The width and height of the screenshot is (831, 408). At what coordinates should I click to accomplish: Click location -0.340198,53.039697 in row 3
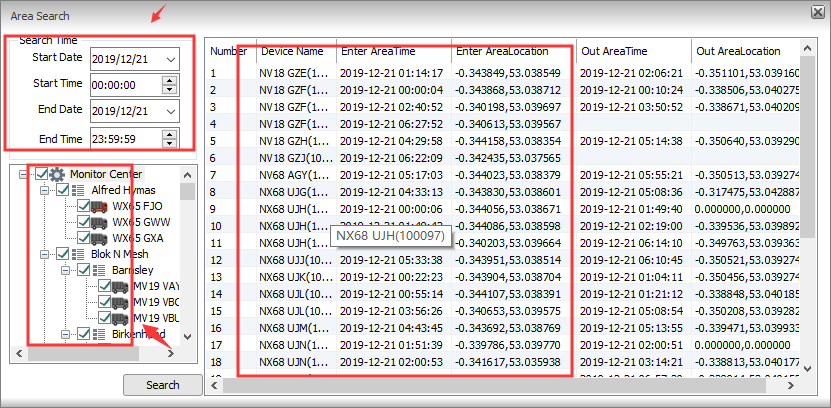click(x=508, y=107)
